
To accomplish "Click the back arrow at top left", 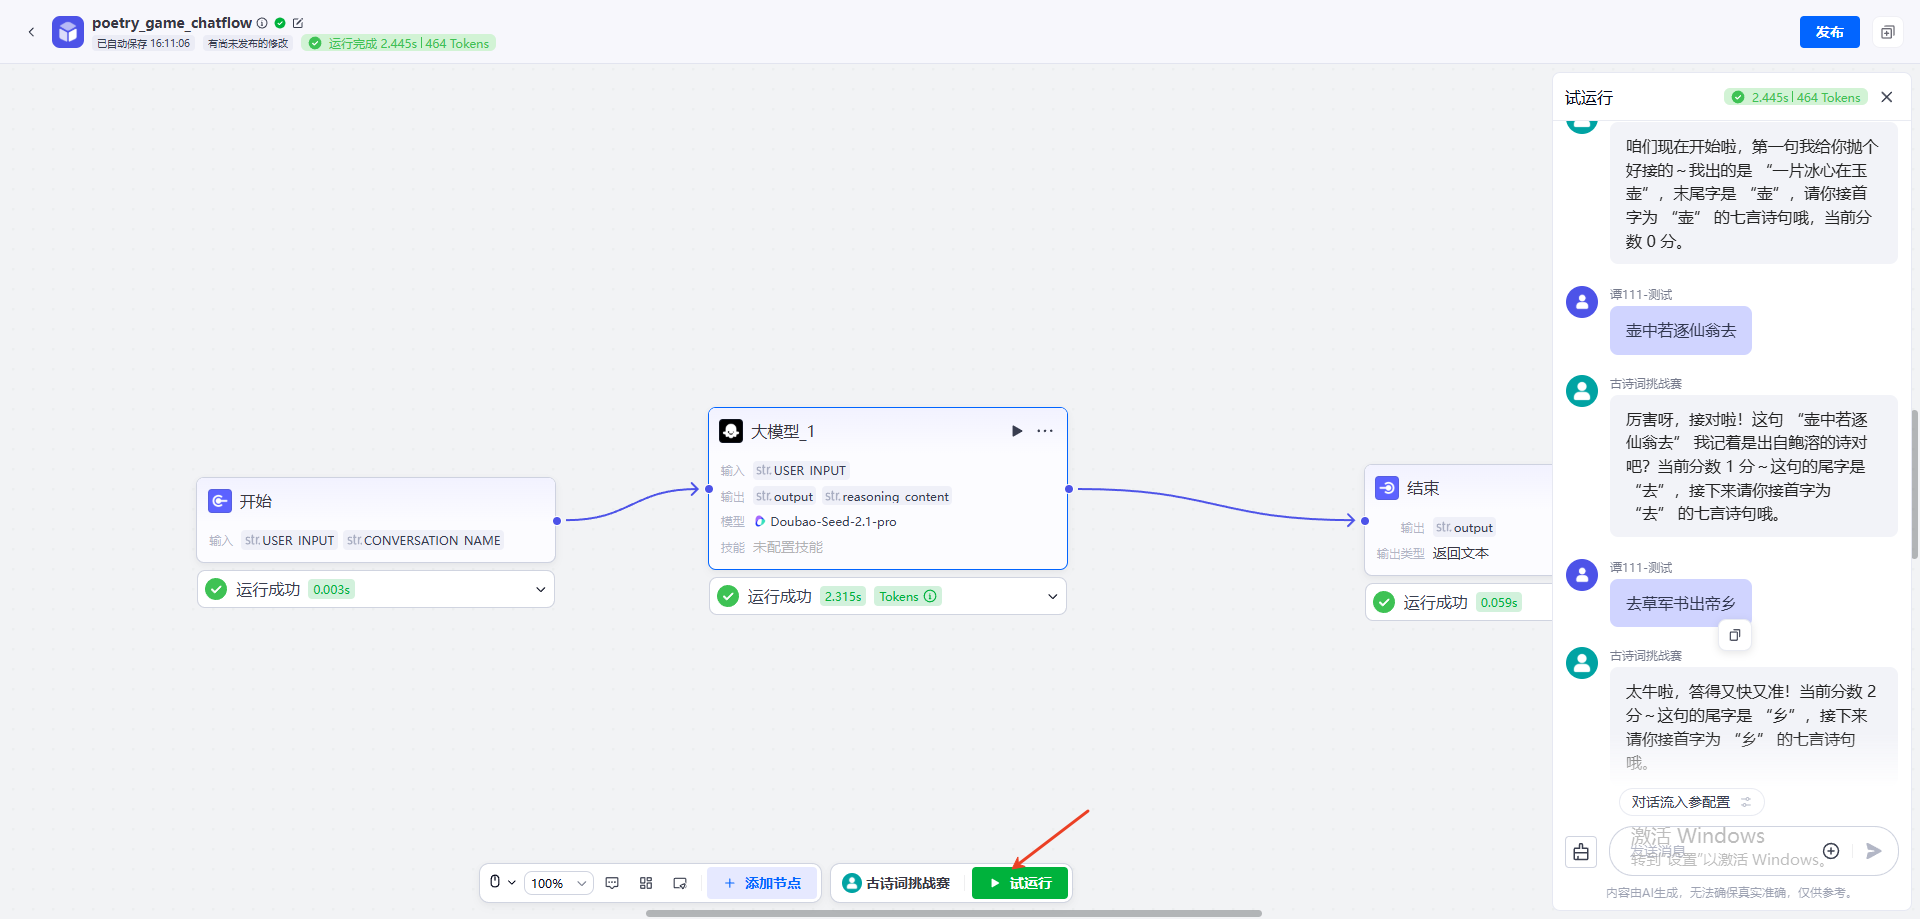I will point(31,32).
